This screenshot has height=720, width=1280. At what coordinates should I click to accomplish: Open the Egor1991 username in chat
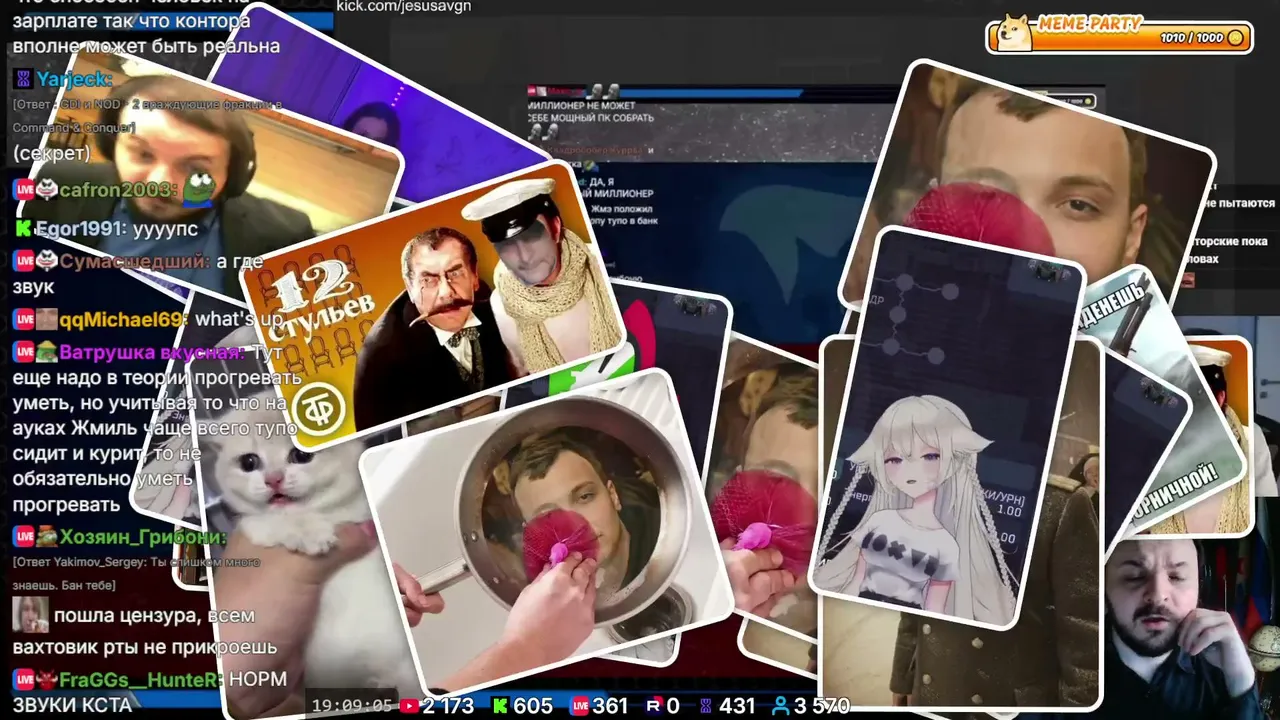pos(80,229)
